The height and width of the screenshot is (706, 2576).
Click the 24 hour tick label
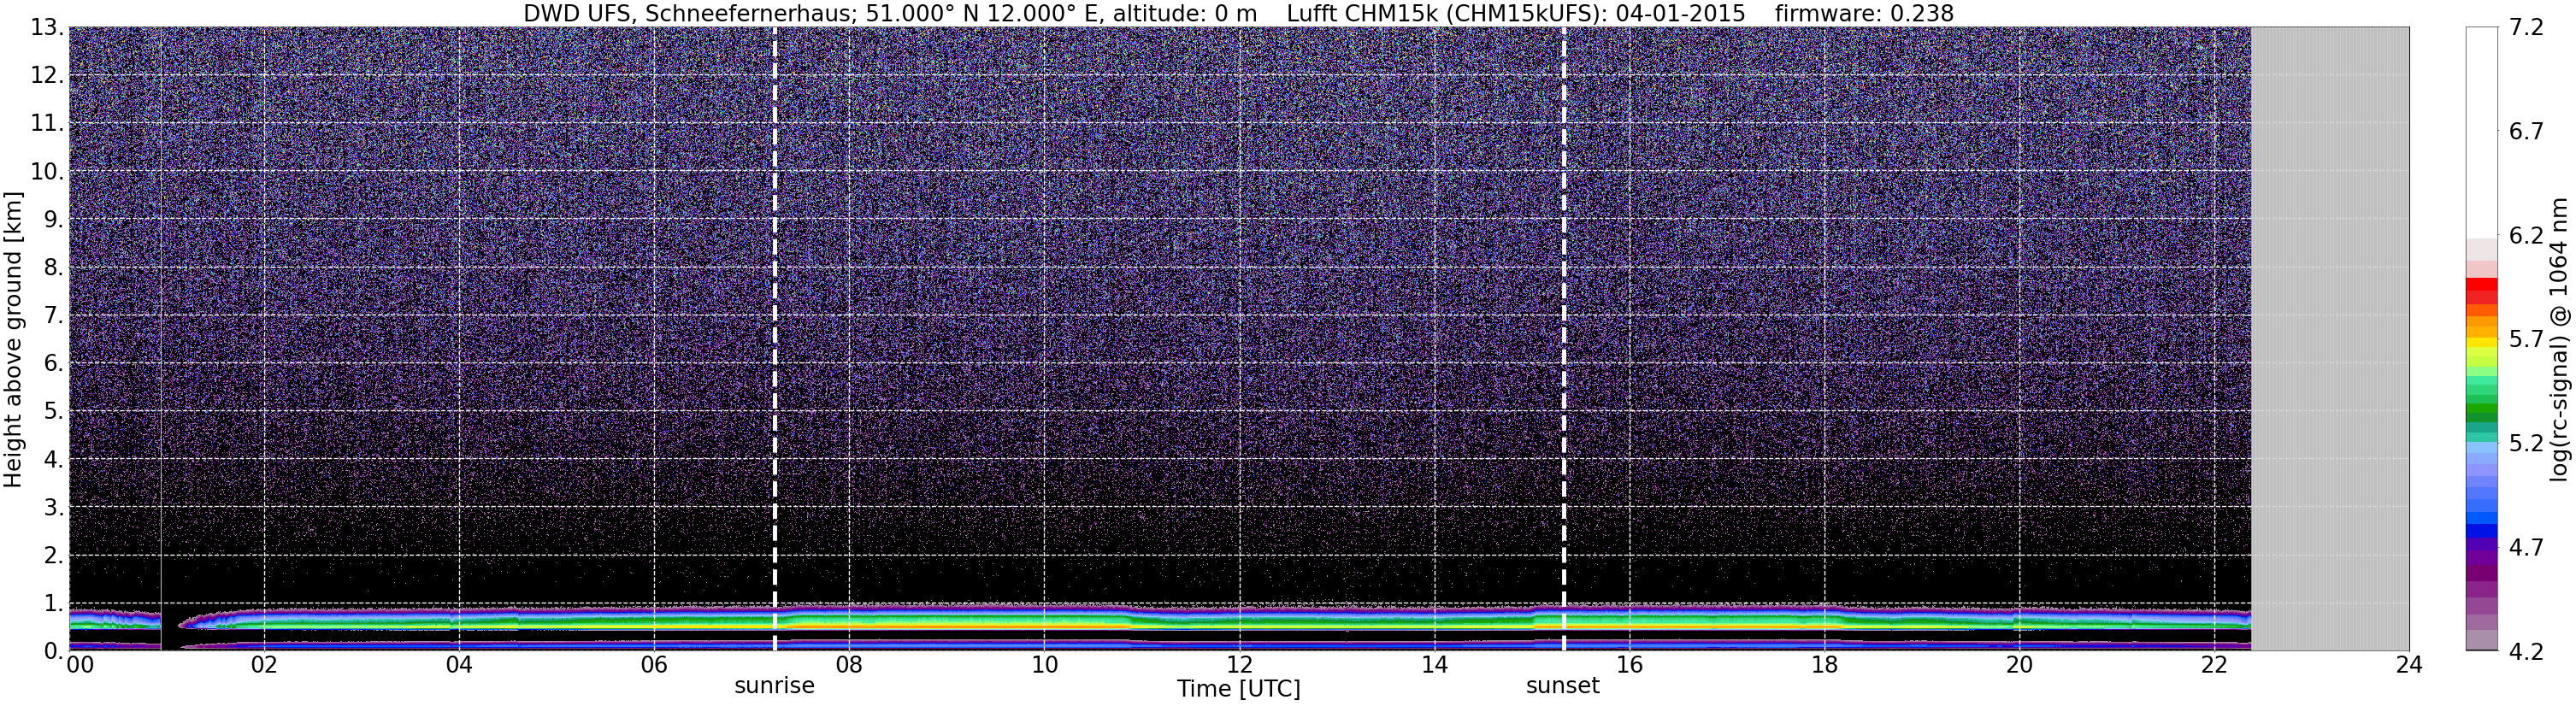(x=2409, y=665)
